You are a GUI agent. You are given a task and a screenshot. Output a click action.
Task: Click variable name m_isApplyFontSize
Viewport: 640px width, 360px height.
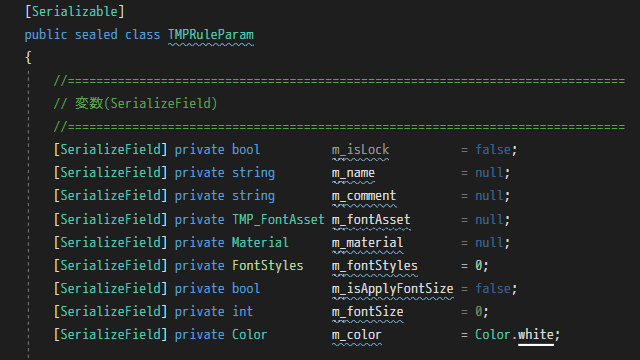(x=393, y=289)
